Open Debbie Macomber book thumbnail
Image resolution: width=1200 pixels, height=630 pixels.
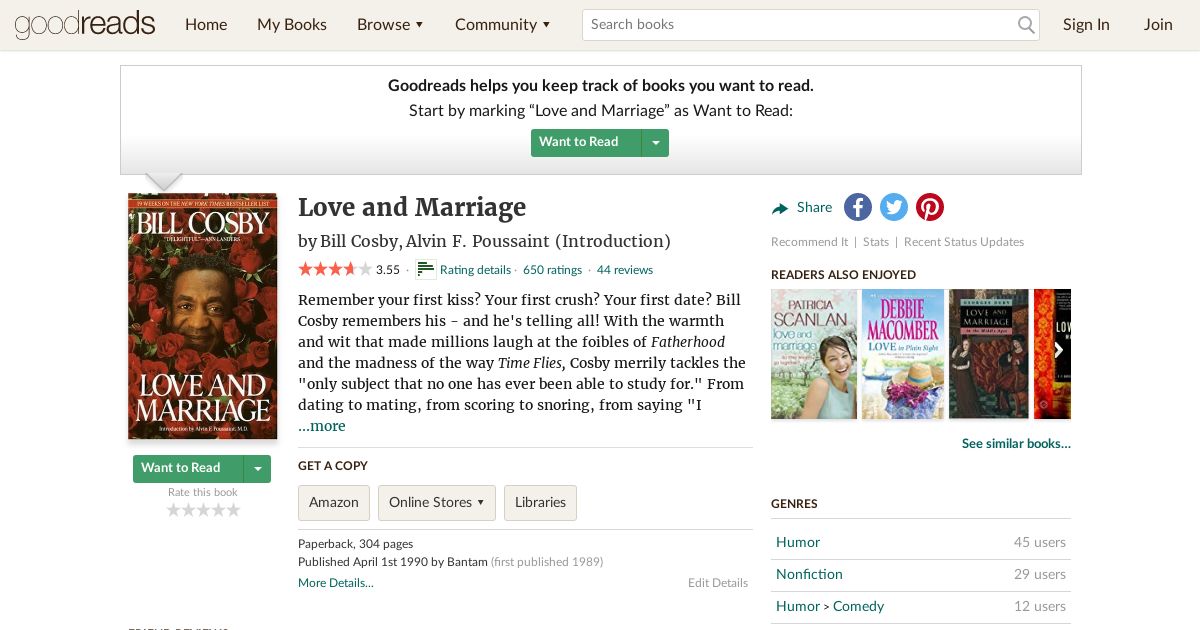903,354
